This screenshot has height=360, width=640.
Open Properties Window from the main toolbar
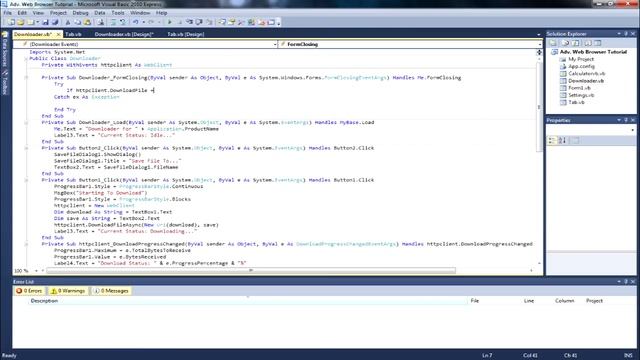point(231,22)
